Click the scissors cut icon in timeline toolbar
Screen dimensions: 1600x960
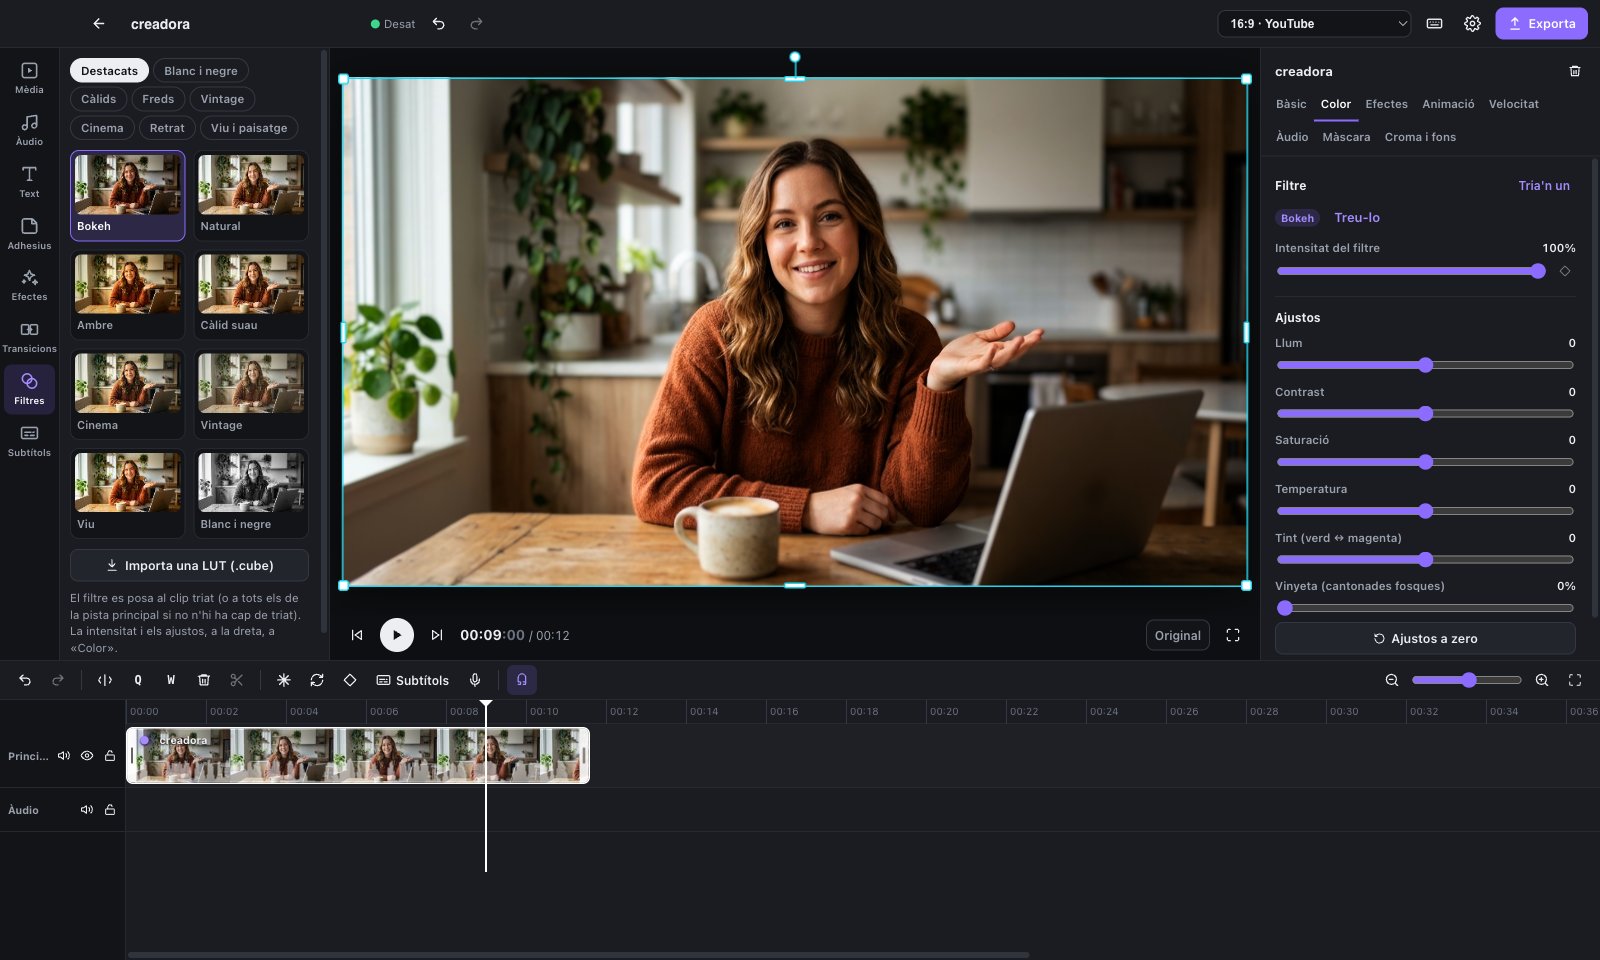[237, 680]
